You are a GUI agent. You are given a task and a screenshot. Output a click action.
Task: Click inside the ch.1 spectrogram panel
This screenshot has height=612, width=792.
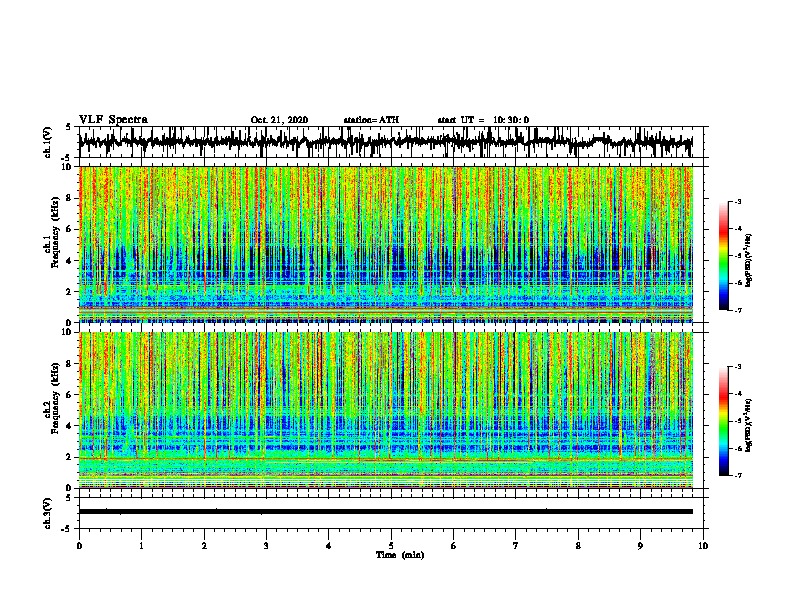point(386,244)
